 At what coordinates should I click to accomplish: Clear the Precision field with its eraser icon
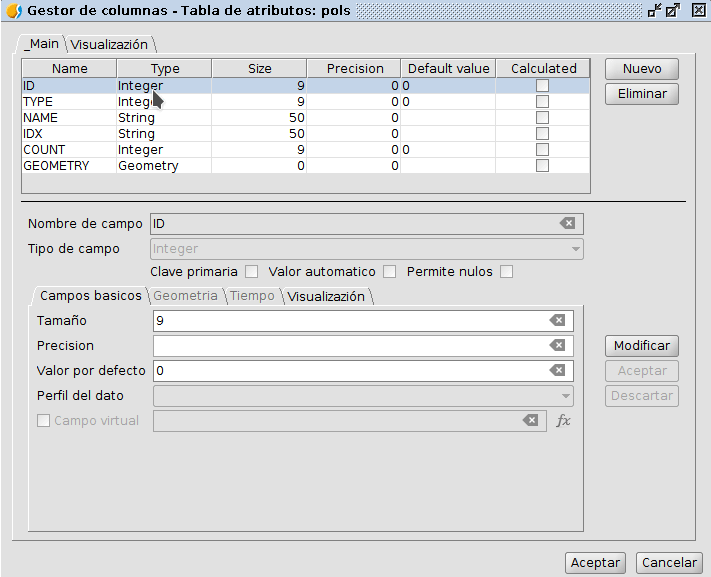pyautogui.click(x=557, y=345)
